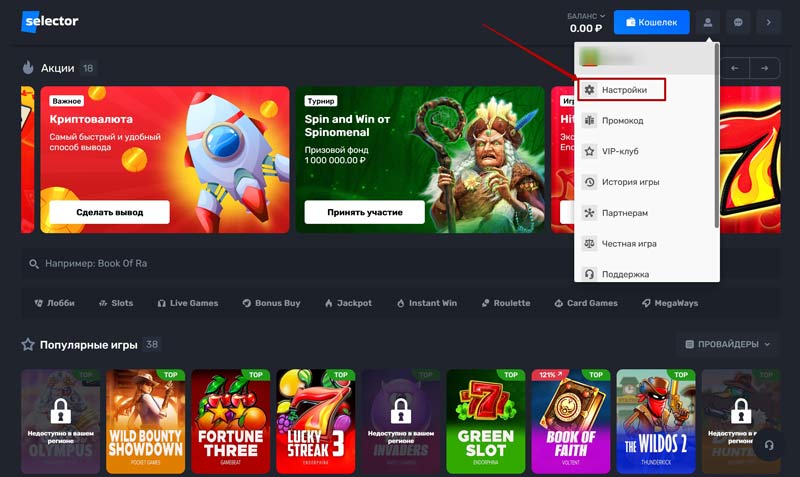Select the Bonus Buy category tab
Screen dimensions: 800x477
(270, 303)
